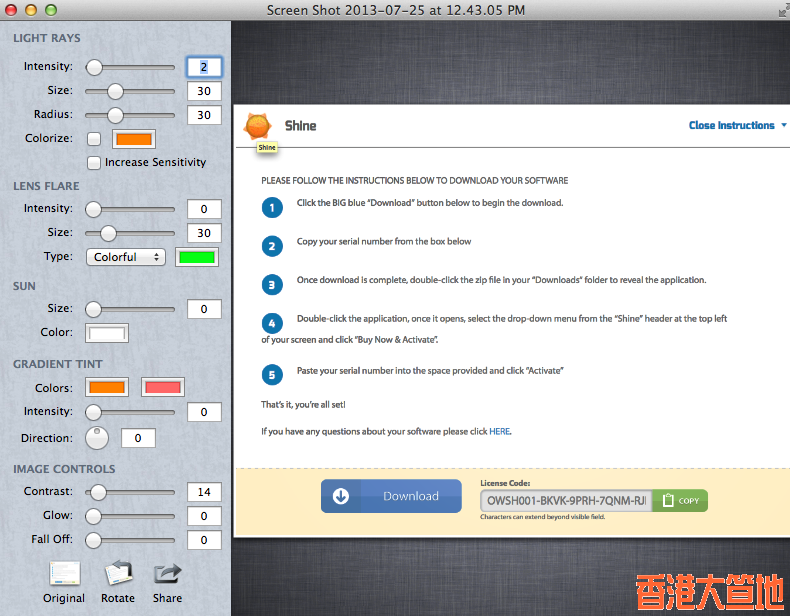790x616 pixels.
Task: Click the Lens Flare Size value field
Action: (x=204, y=233)
